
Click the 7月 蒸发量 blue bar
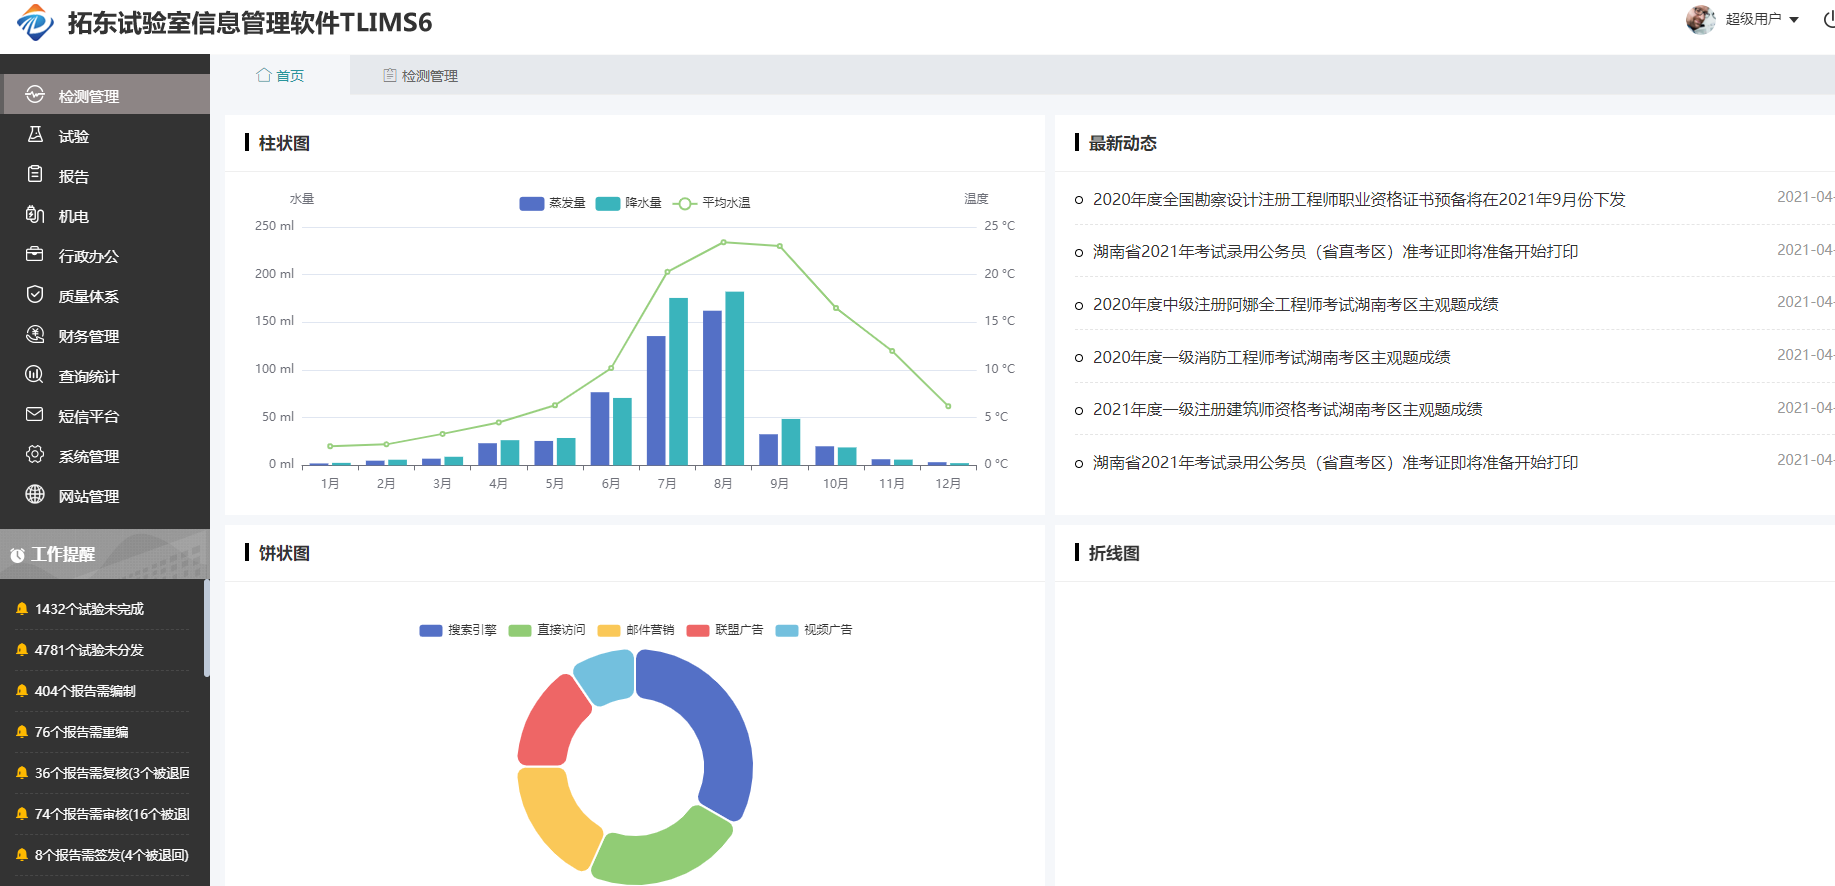pos(656,400)
